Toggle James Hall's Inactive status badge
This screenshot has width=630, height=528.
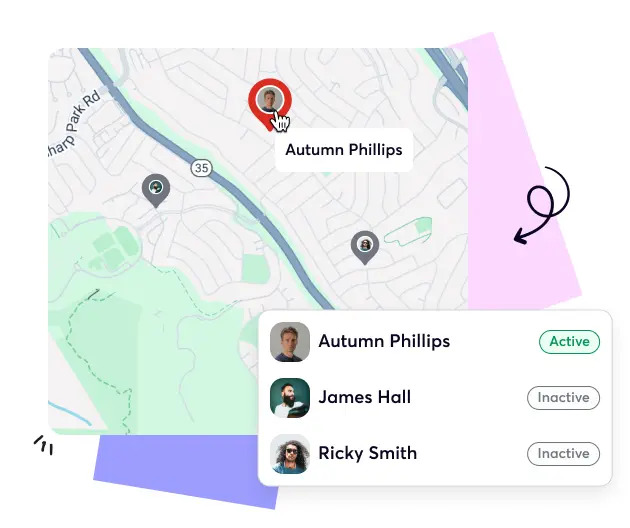[x=563, y=398]
